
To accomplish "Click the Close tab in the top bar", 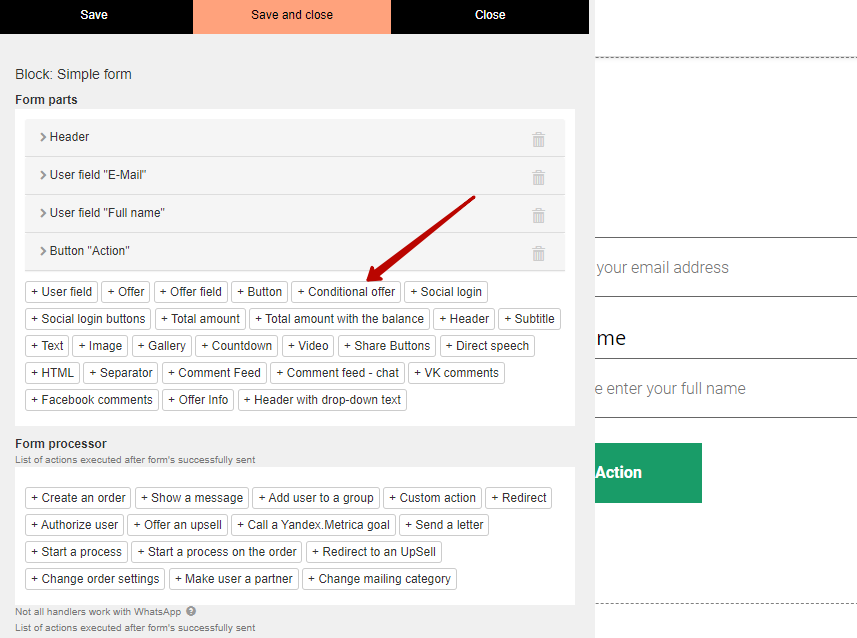I will pyautogui.click(x=490, y=15).
